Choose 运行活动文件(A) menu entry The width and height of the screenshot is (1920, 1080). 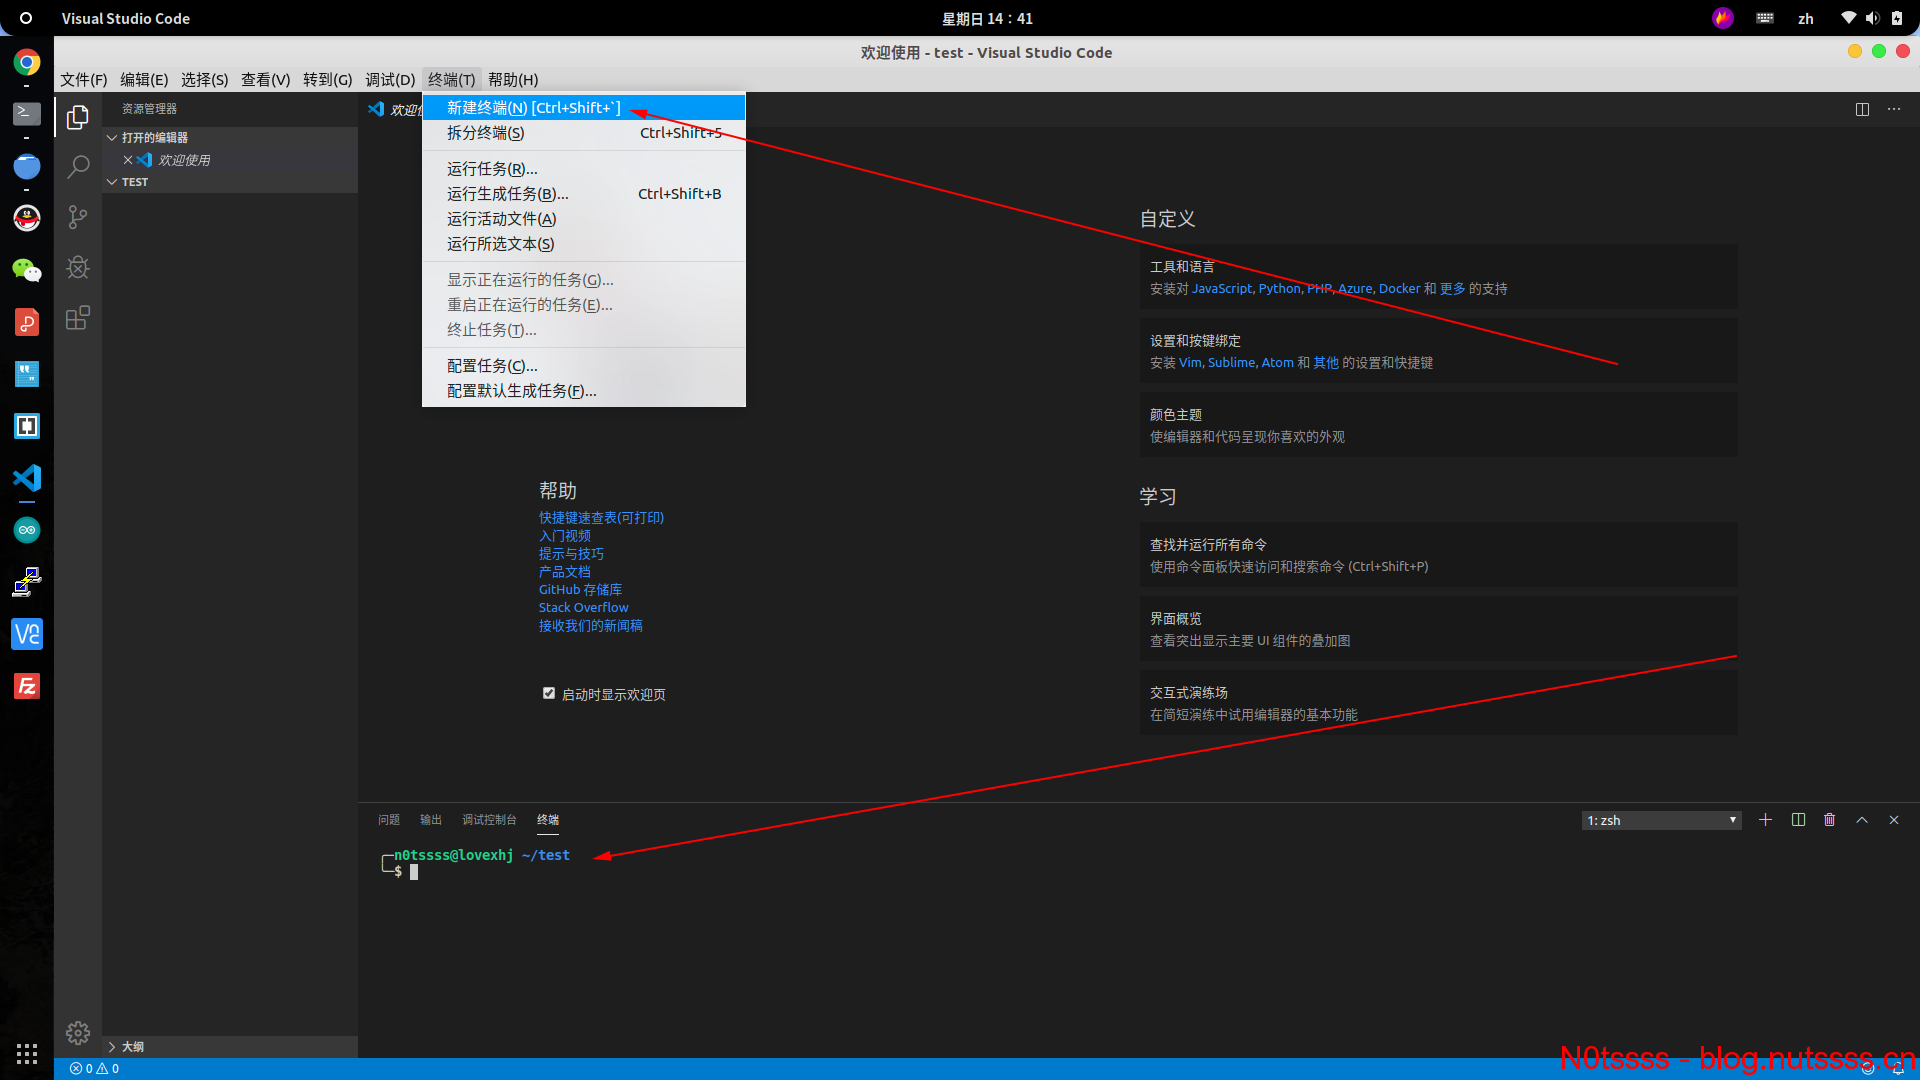(584, 219)
